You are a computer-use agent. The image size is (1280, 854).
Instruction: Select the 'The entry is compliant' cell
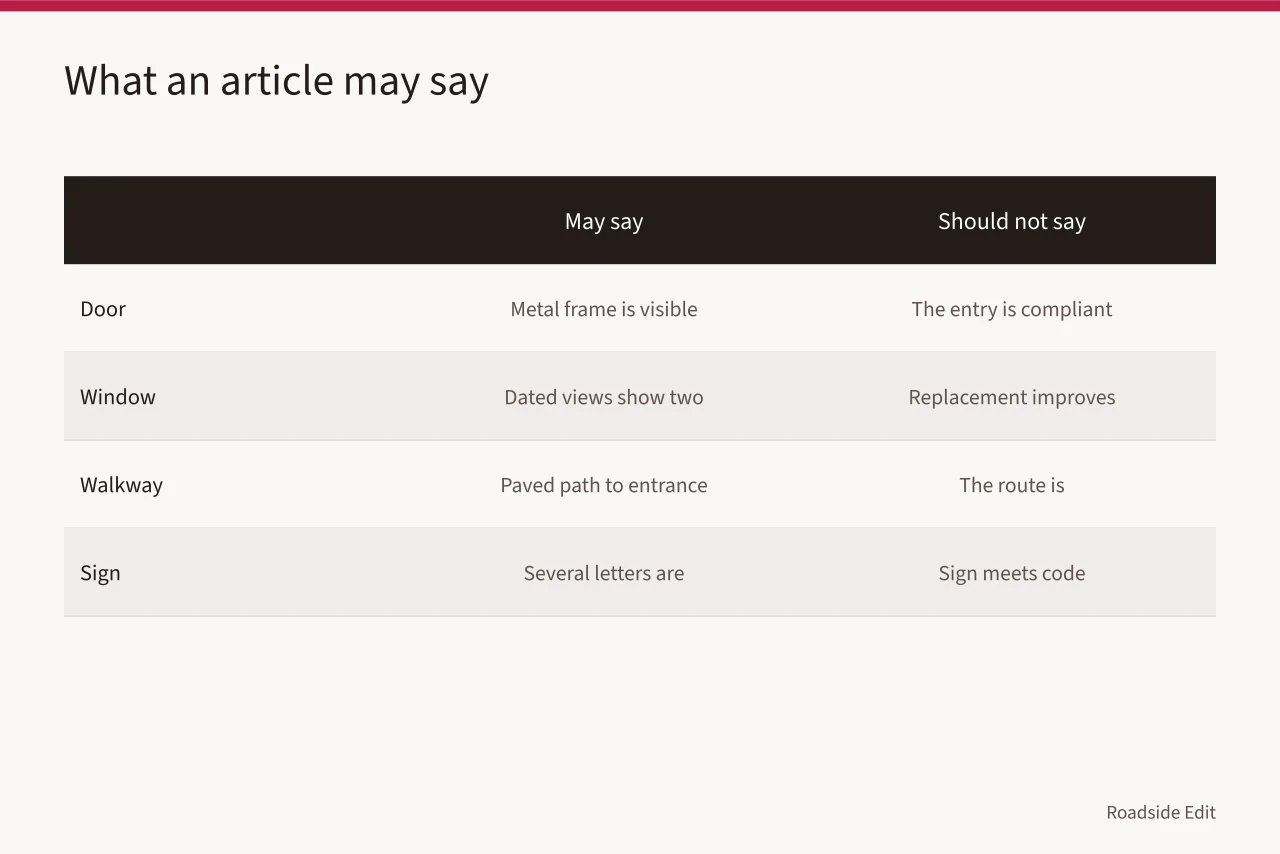click(x=1012, y=309)
